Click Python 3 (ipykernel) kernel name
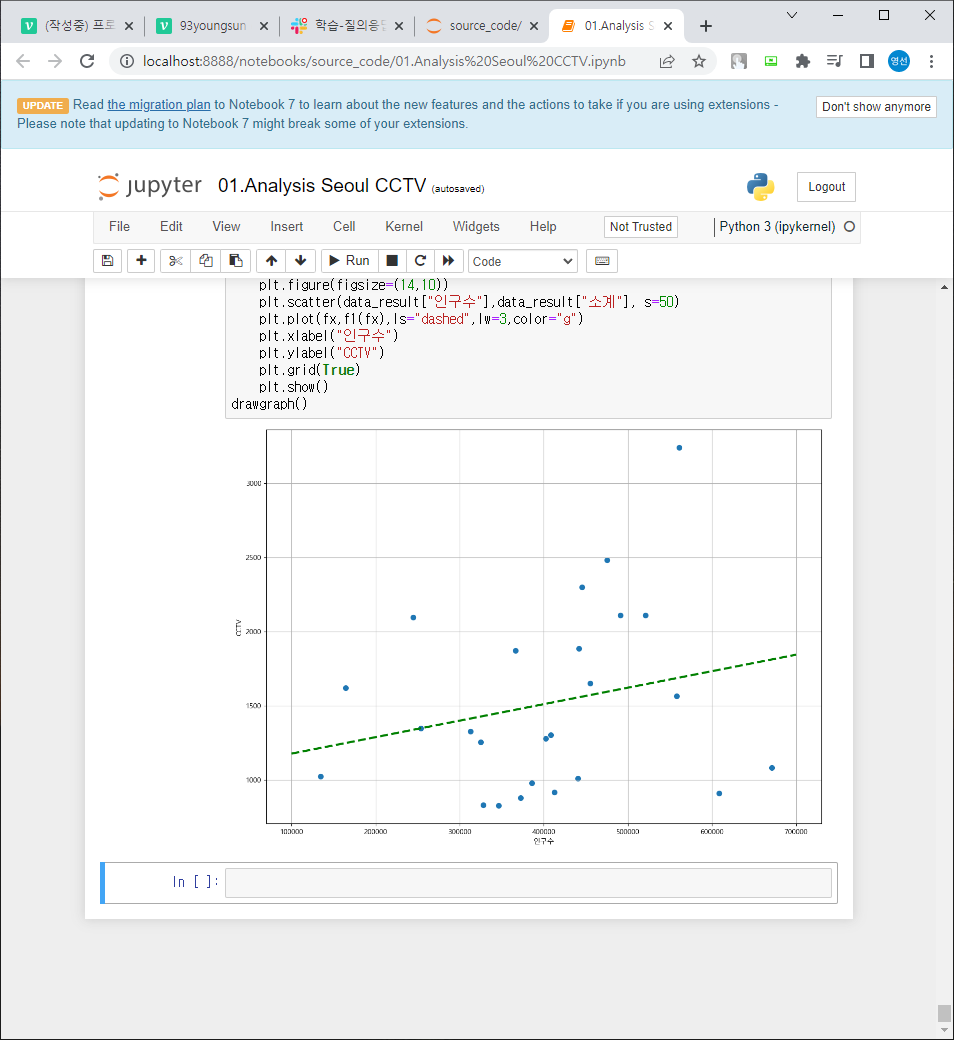The width and height of the screenshot is (954, 1040). click(x=777, y=227)
